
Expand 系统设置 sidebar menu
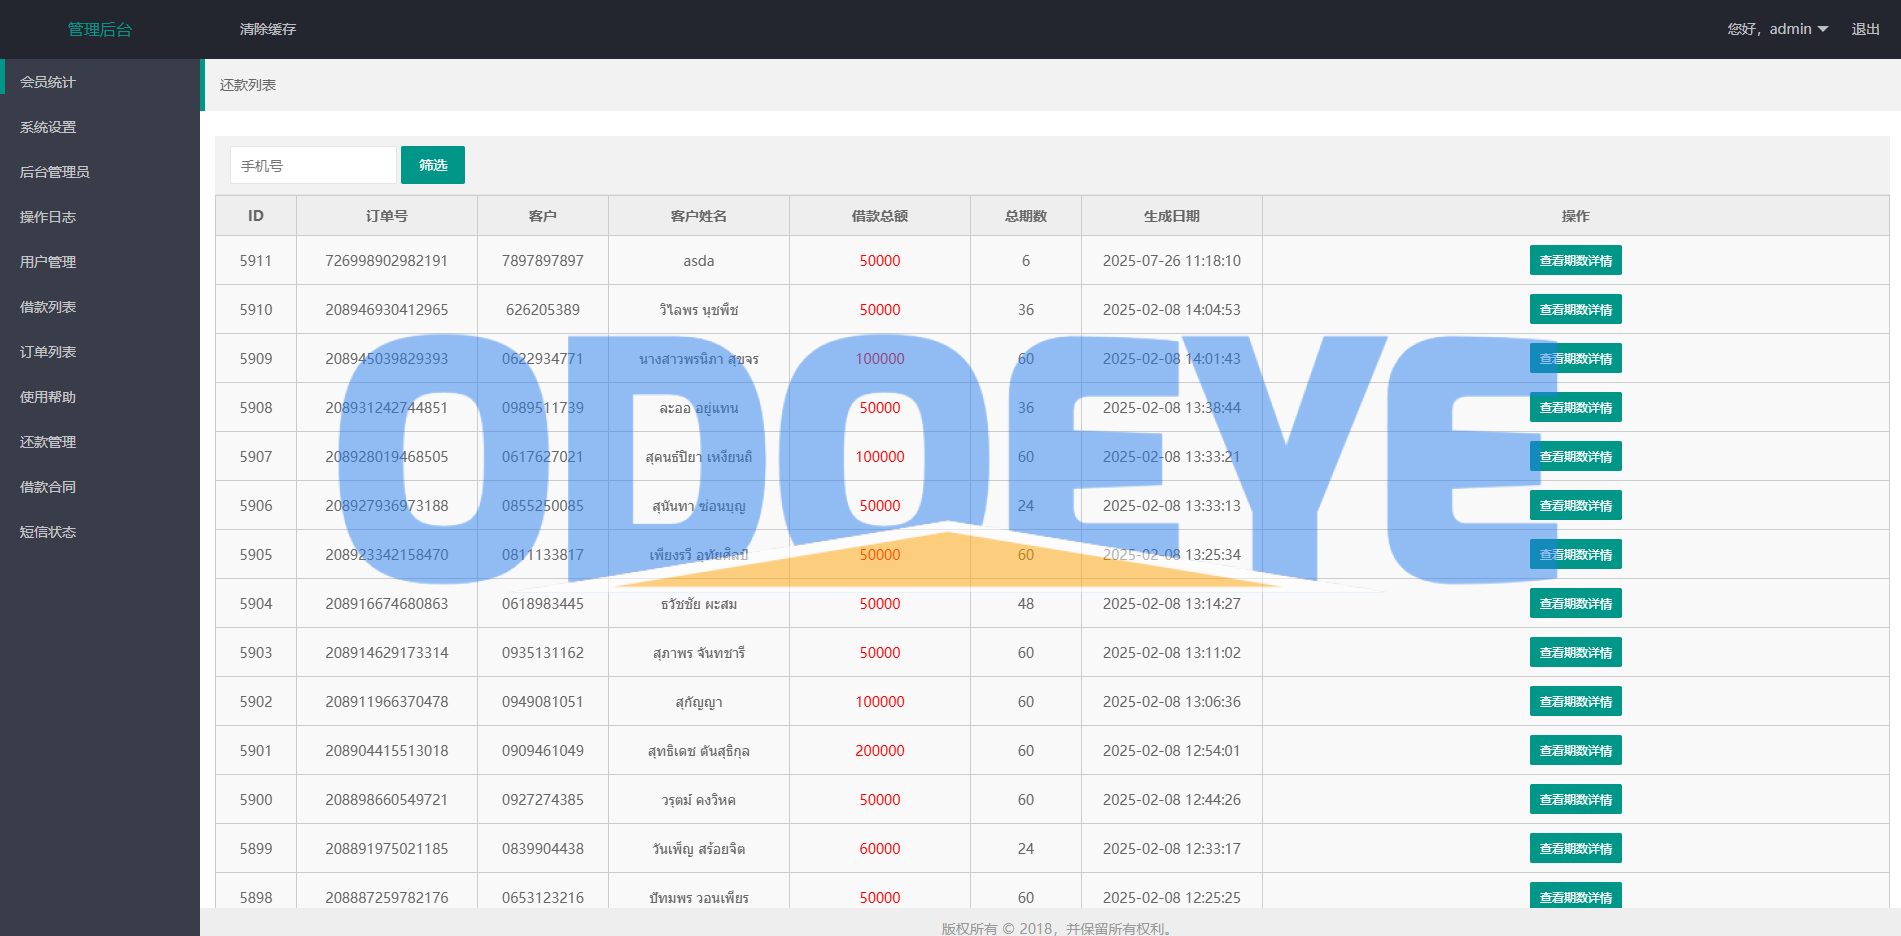[48, 127]
